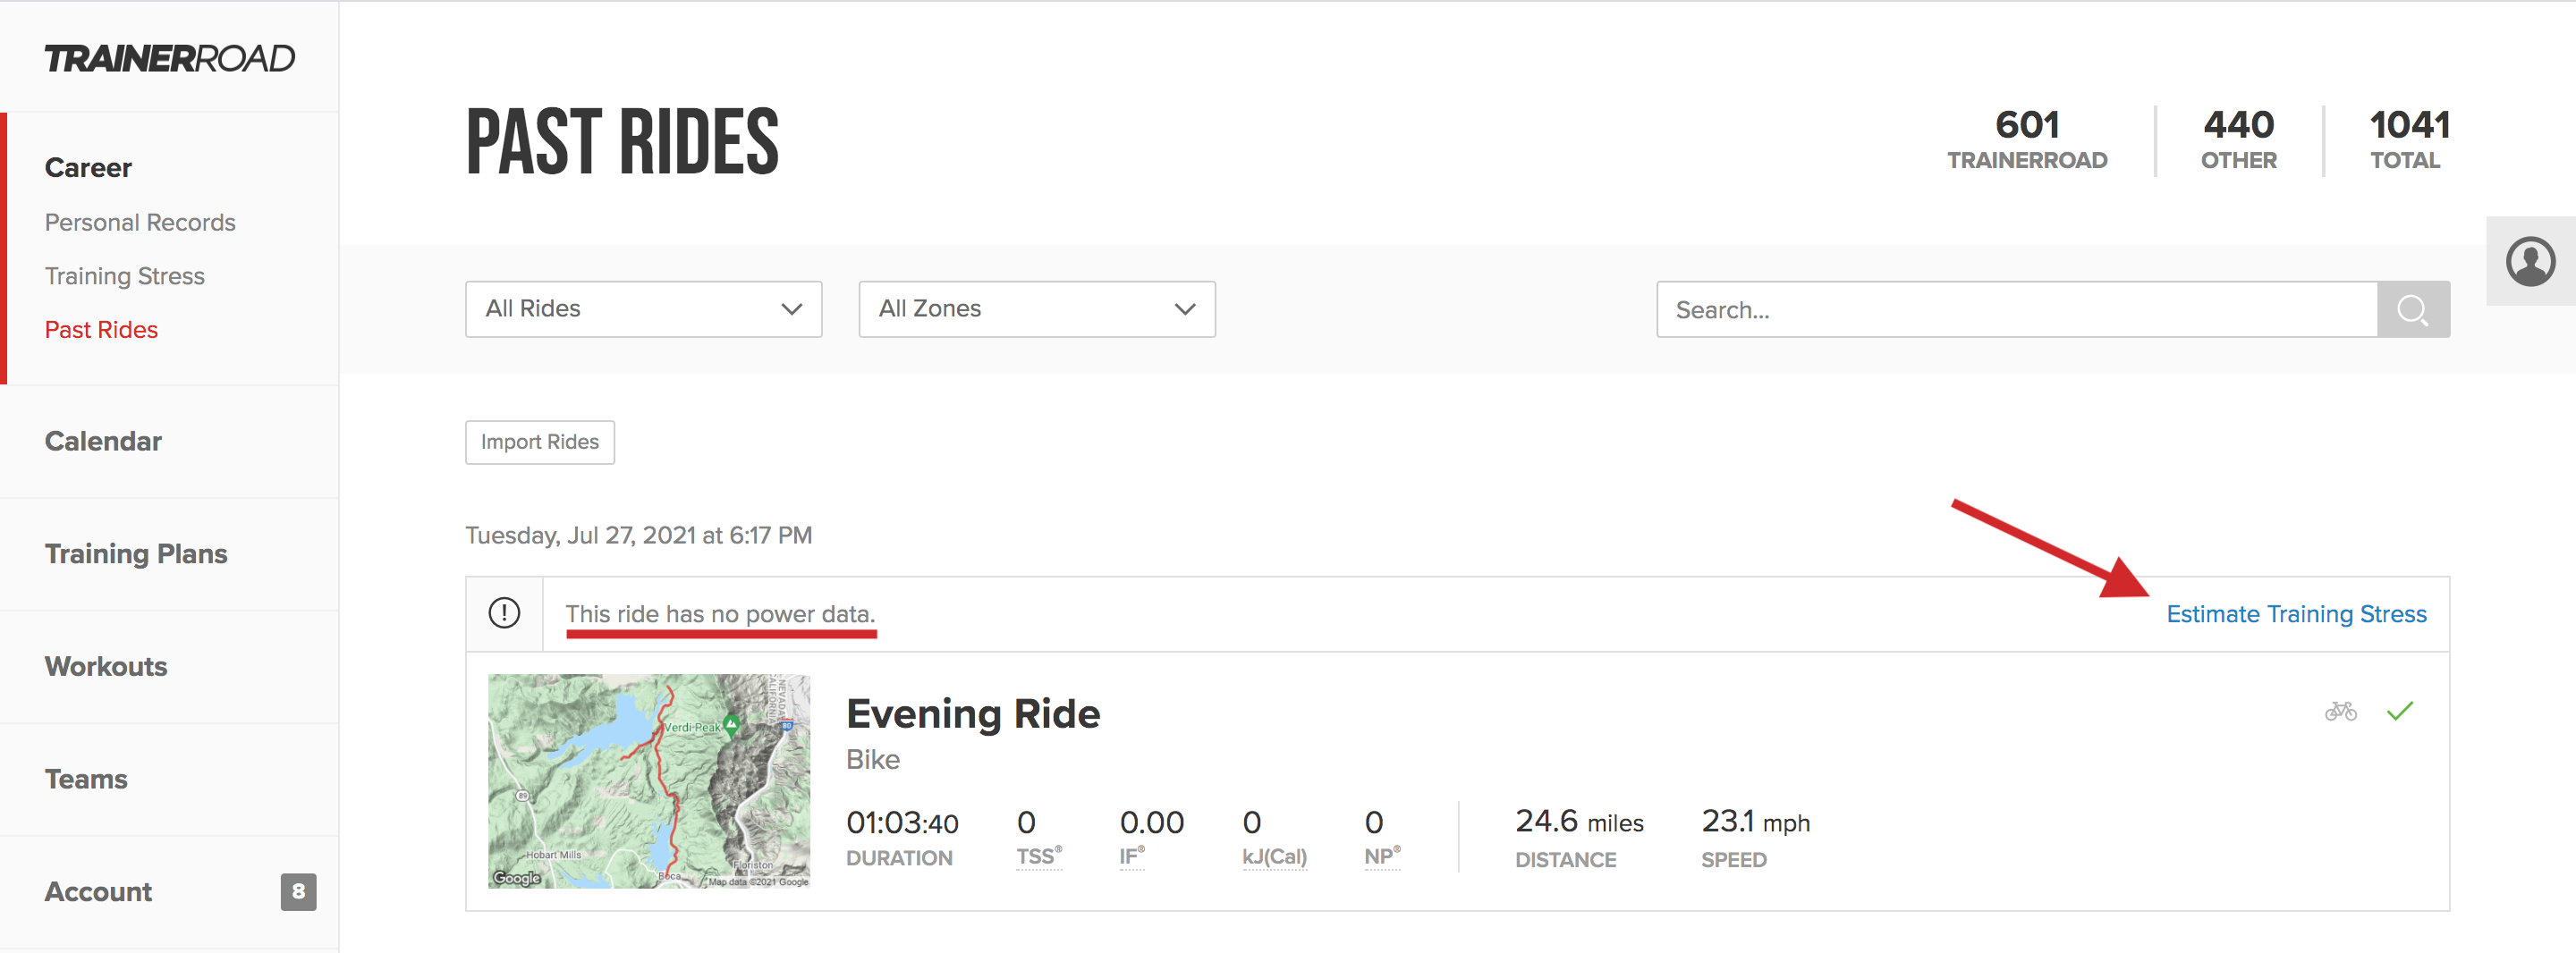Select Past Rides in sidebar

[x=101, y=329]
